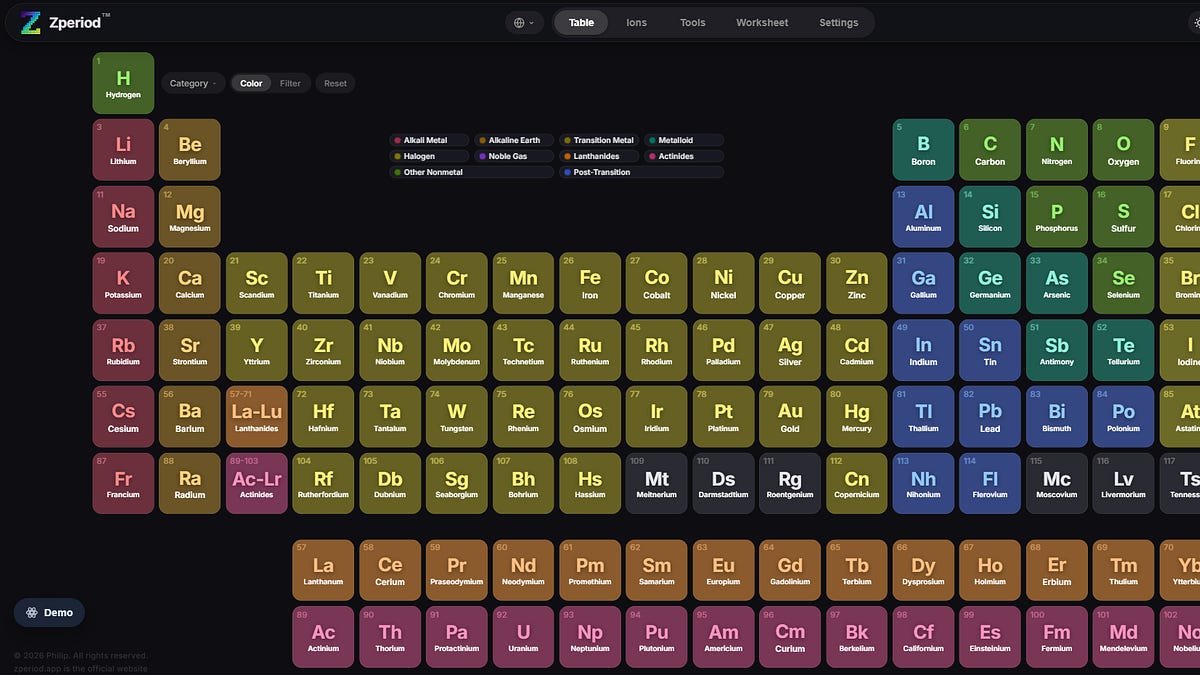Select the Gadolinium element tile
Screen dimensions: 1200x675
point(790,570)
